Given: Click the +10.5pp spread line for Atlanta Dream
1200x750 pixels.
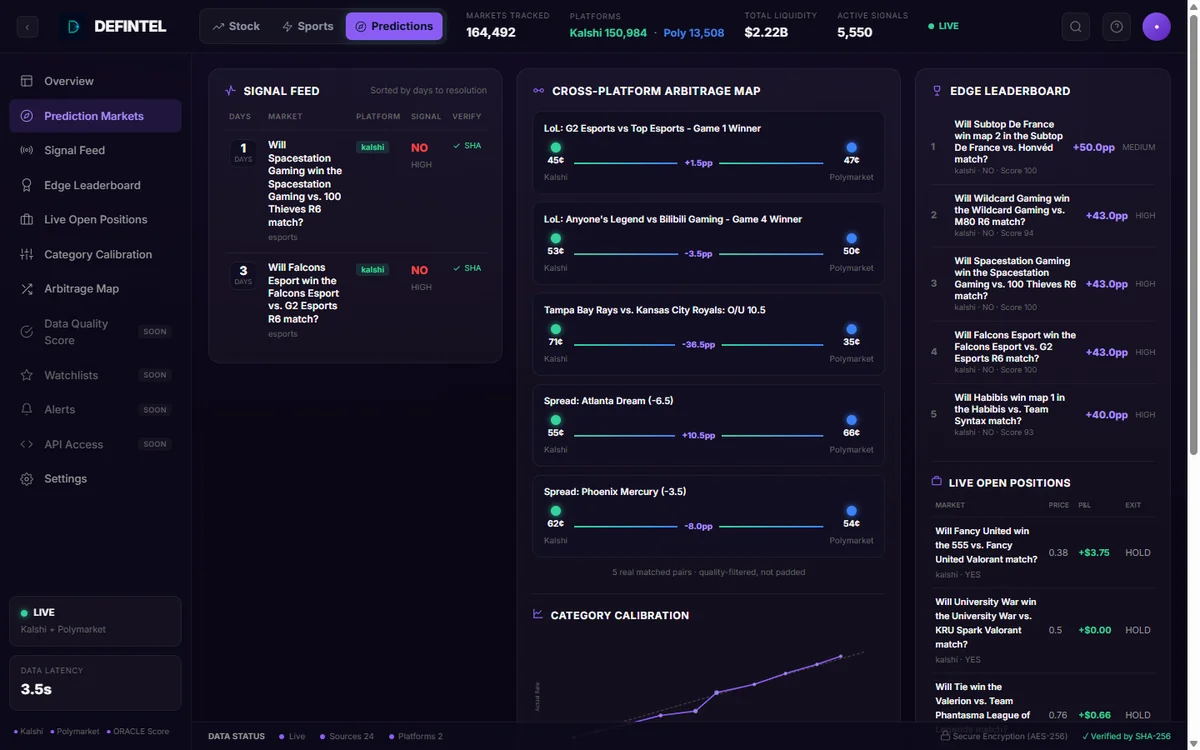Looking at the screenshot, I should (x=699, y=436).
